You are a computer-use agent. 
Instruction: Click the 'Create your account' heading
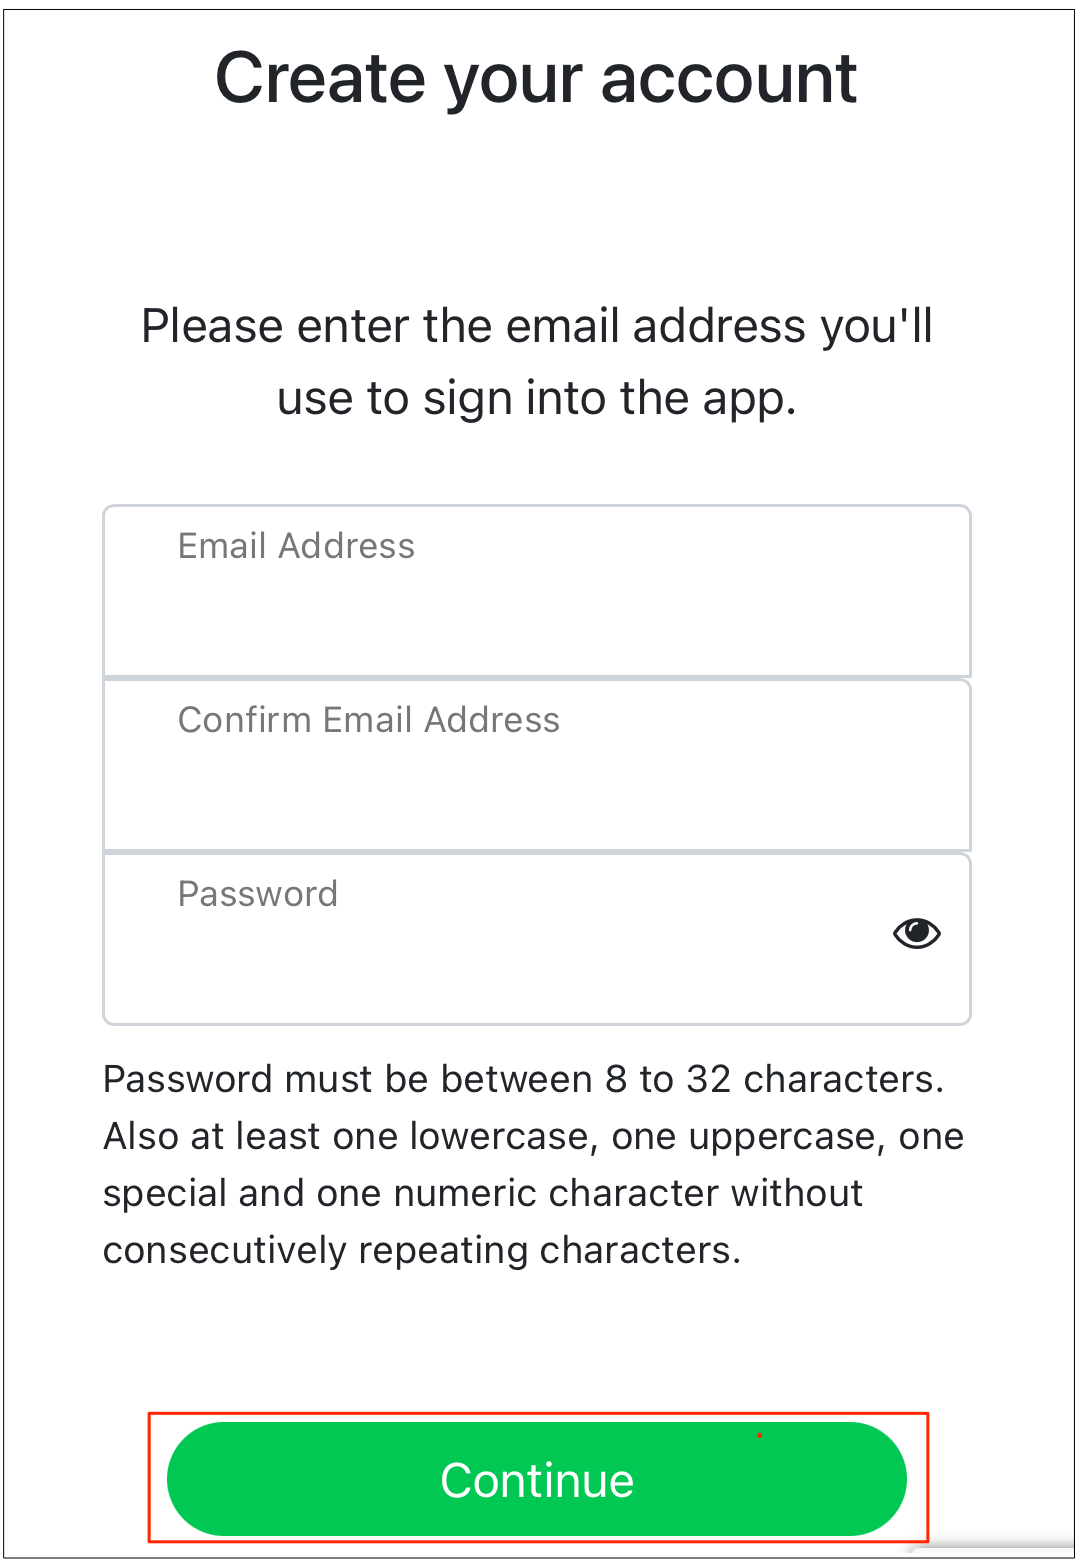537,80
